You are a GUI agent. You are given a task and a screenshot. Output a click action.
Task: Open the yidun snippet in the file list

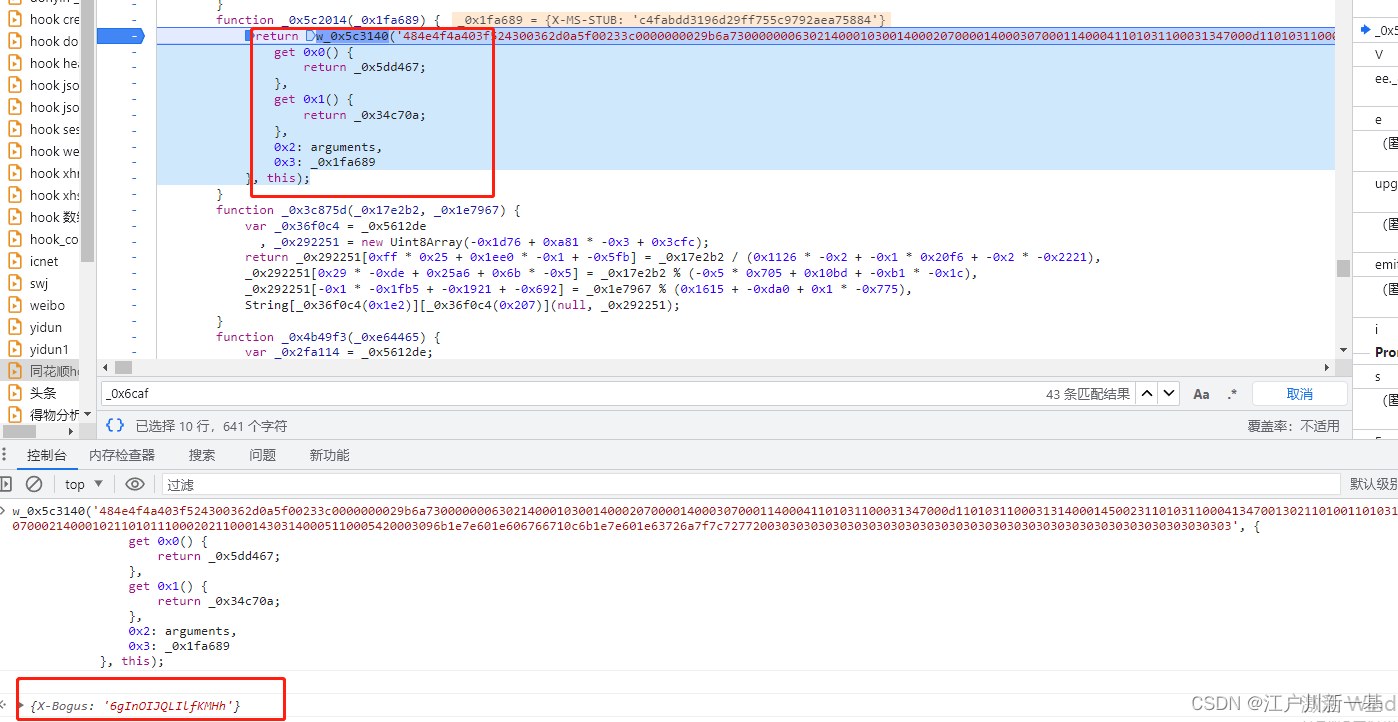(x=45, y=327)
